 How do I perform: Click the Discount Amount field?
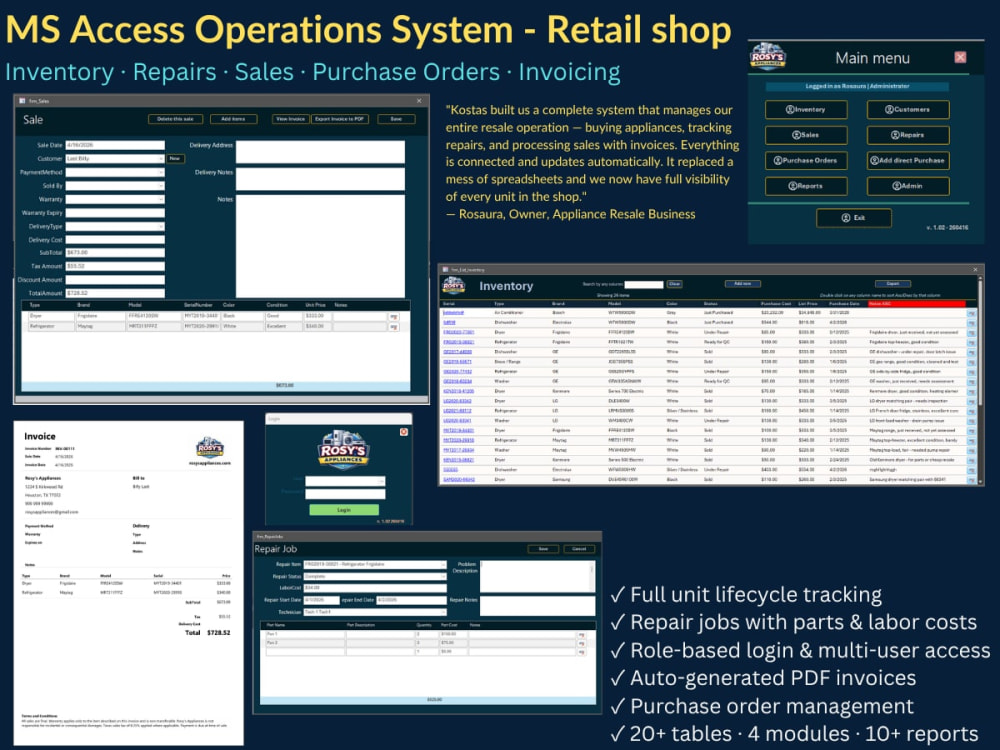click(x=115, y=280)
